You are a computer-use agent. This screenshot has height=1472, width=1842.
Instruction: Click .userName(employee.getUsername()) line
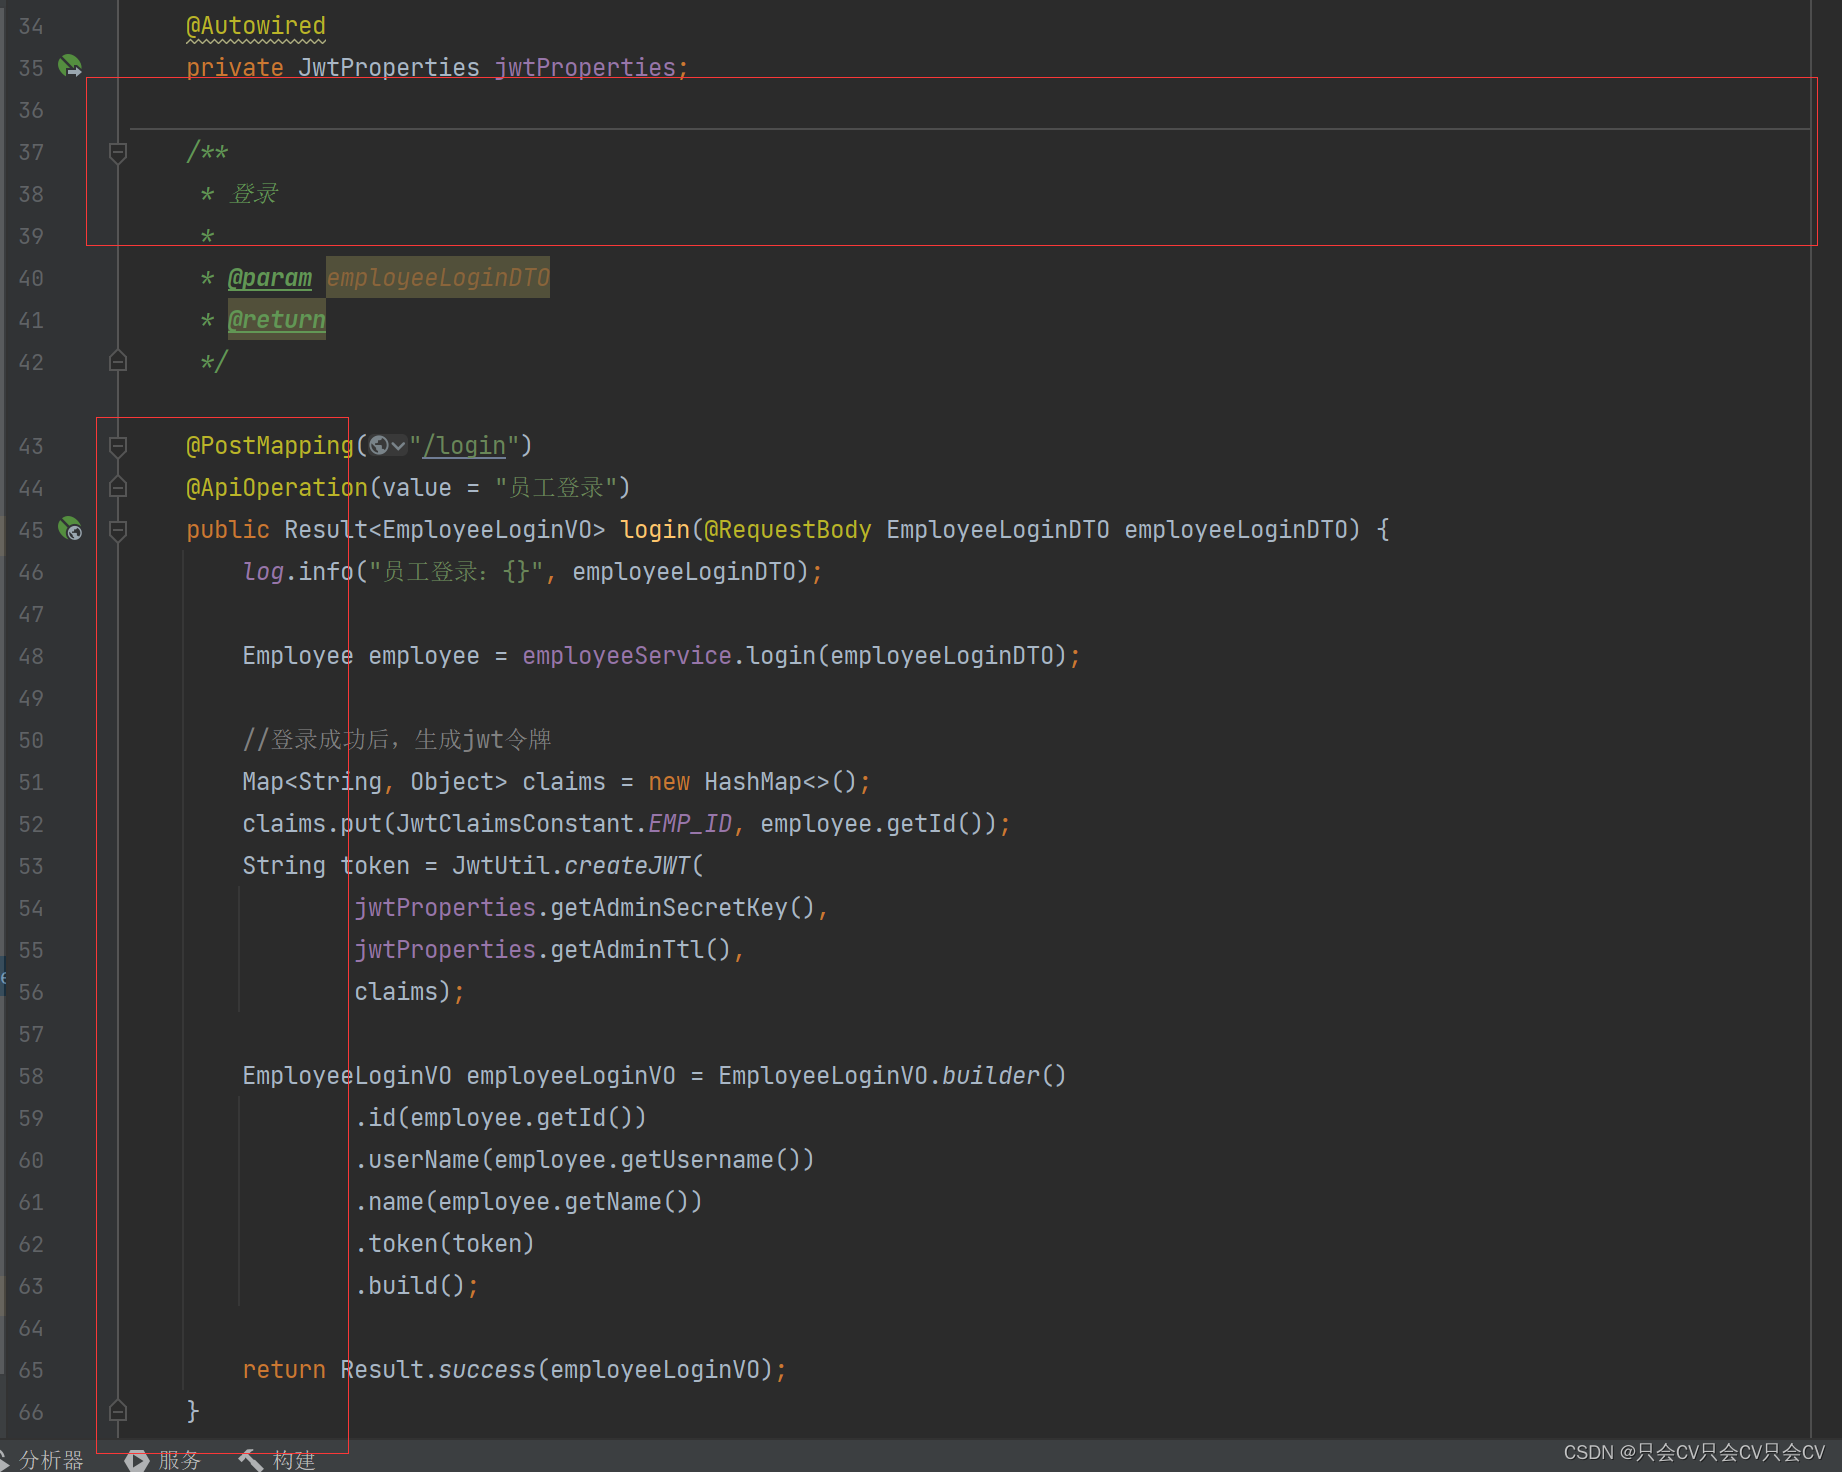pyautogui.click(x=585, y=1160)
